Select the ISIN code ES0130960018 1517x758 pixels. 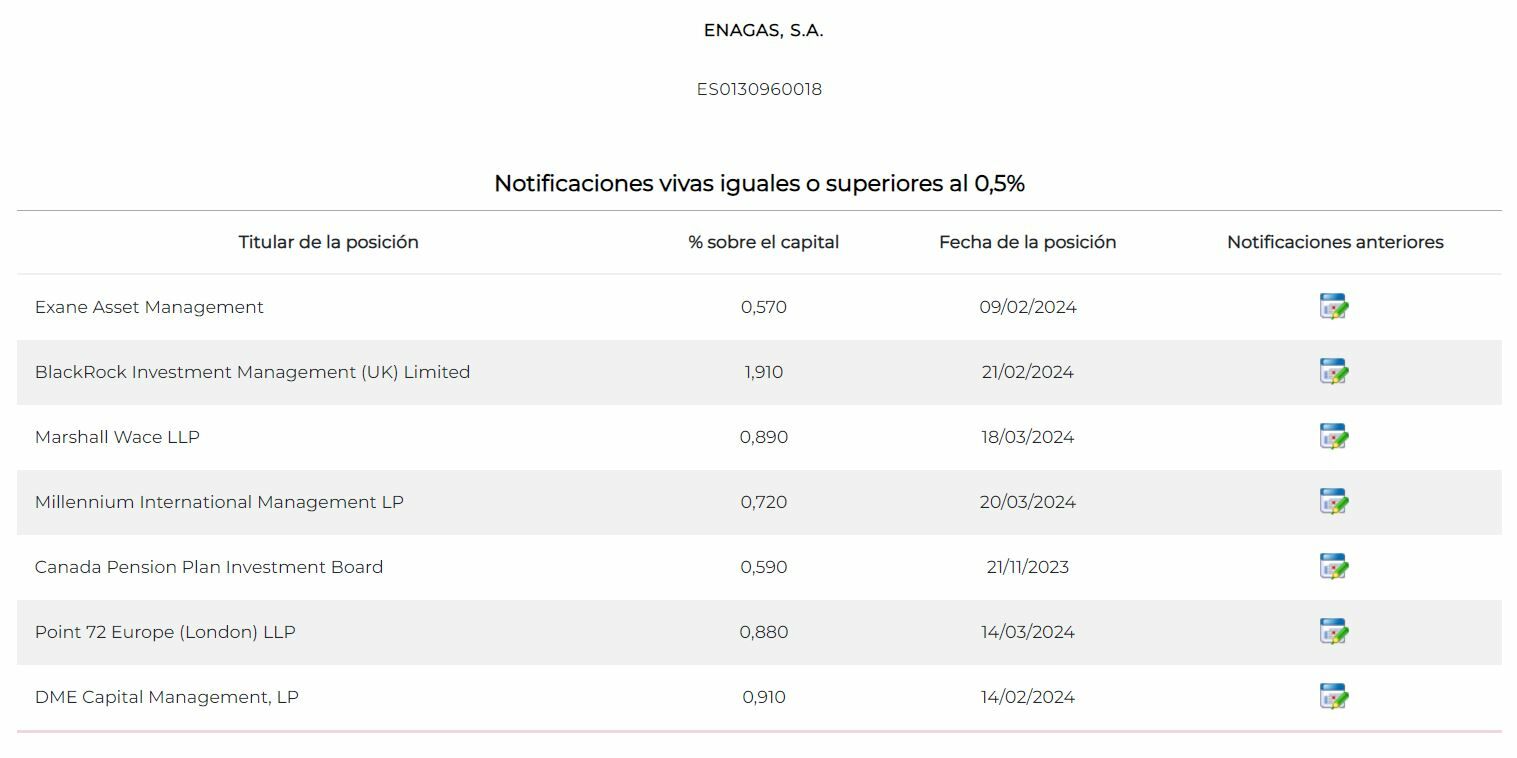[x=759, y=89]
